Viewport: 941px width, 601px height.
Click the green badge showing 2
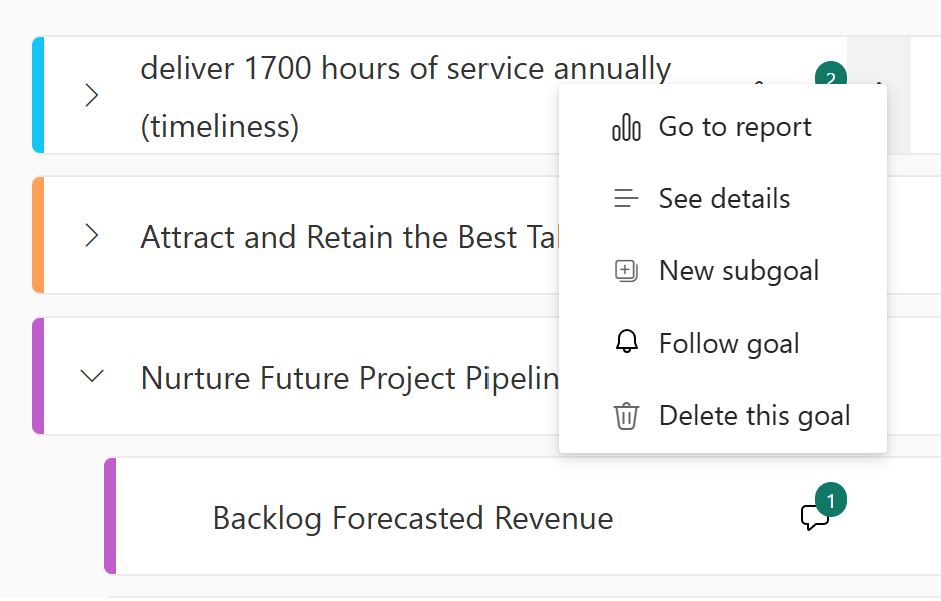(830, 77)
